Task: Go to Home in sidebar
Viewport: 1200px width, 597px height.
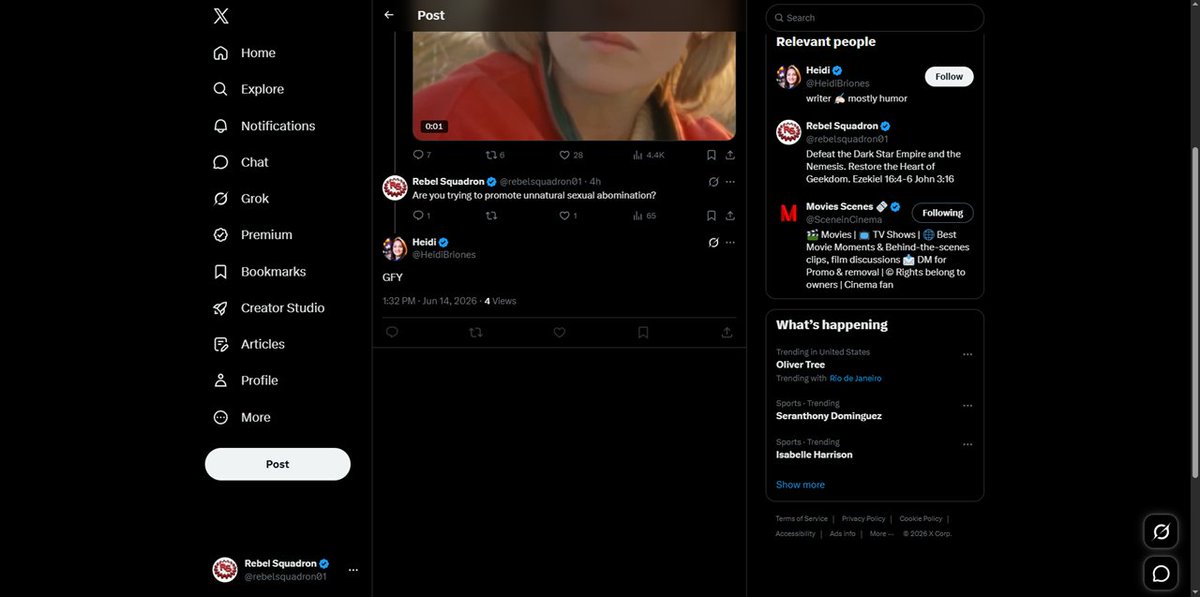Action: pyautogui.click(x=244, y=53)
